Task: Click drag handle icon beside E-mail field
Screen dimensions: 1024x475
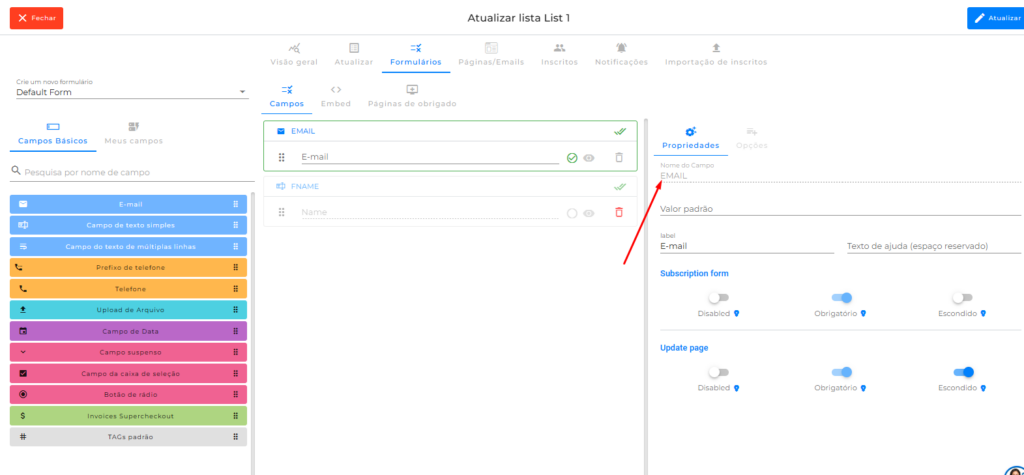Action: (282, 157)
